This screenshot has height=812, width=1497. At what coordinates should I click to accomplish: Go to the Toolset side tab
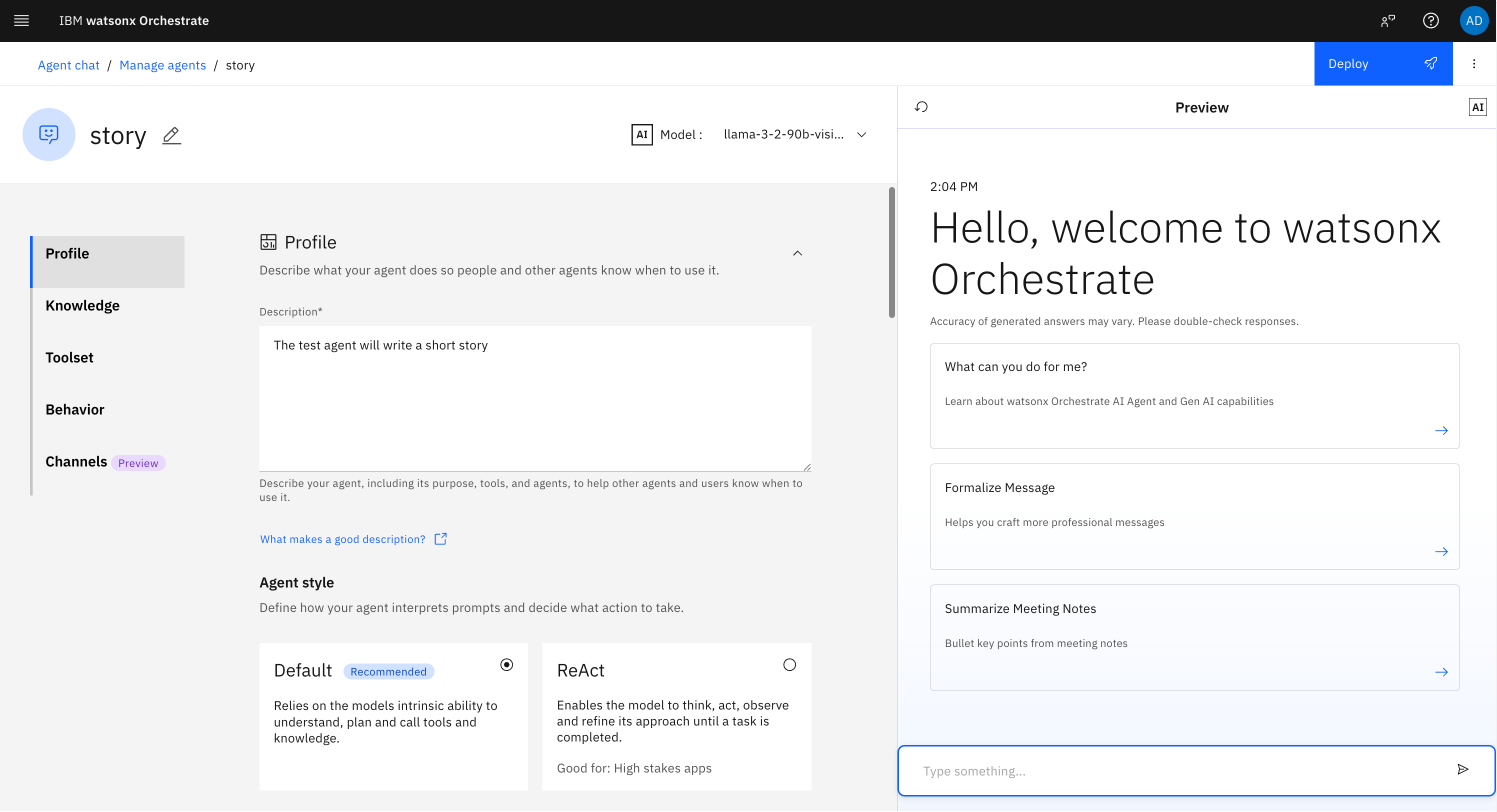coord(108,358)
